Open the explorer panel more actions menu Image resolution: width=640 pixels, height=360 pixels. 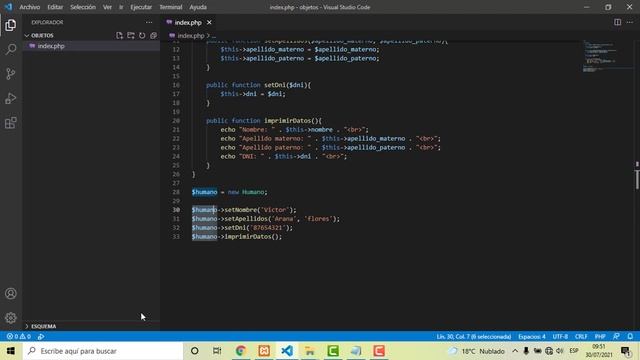coord(149,22)
